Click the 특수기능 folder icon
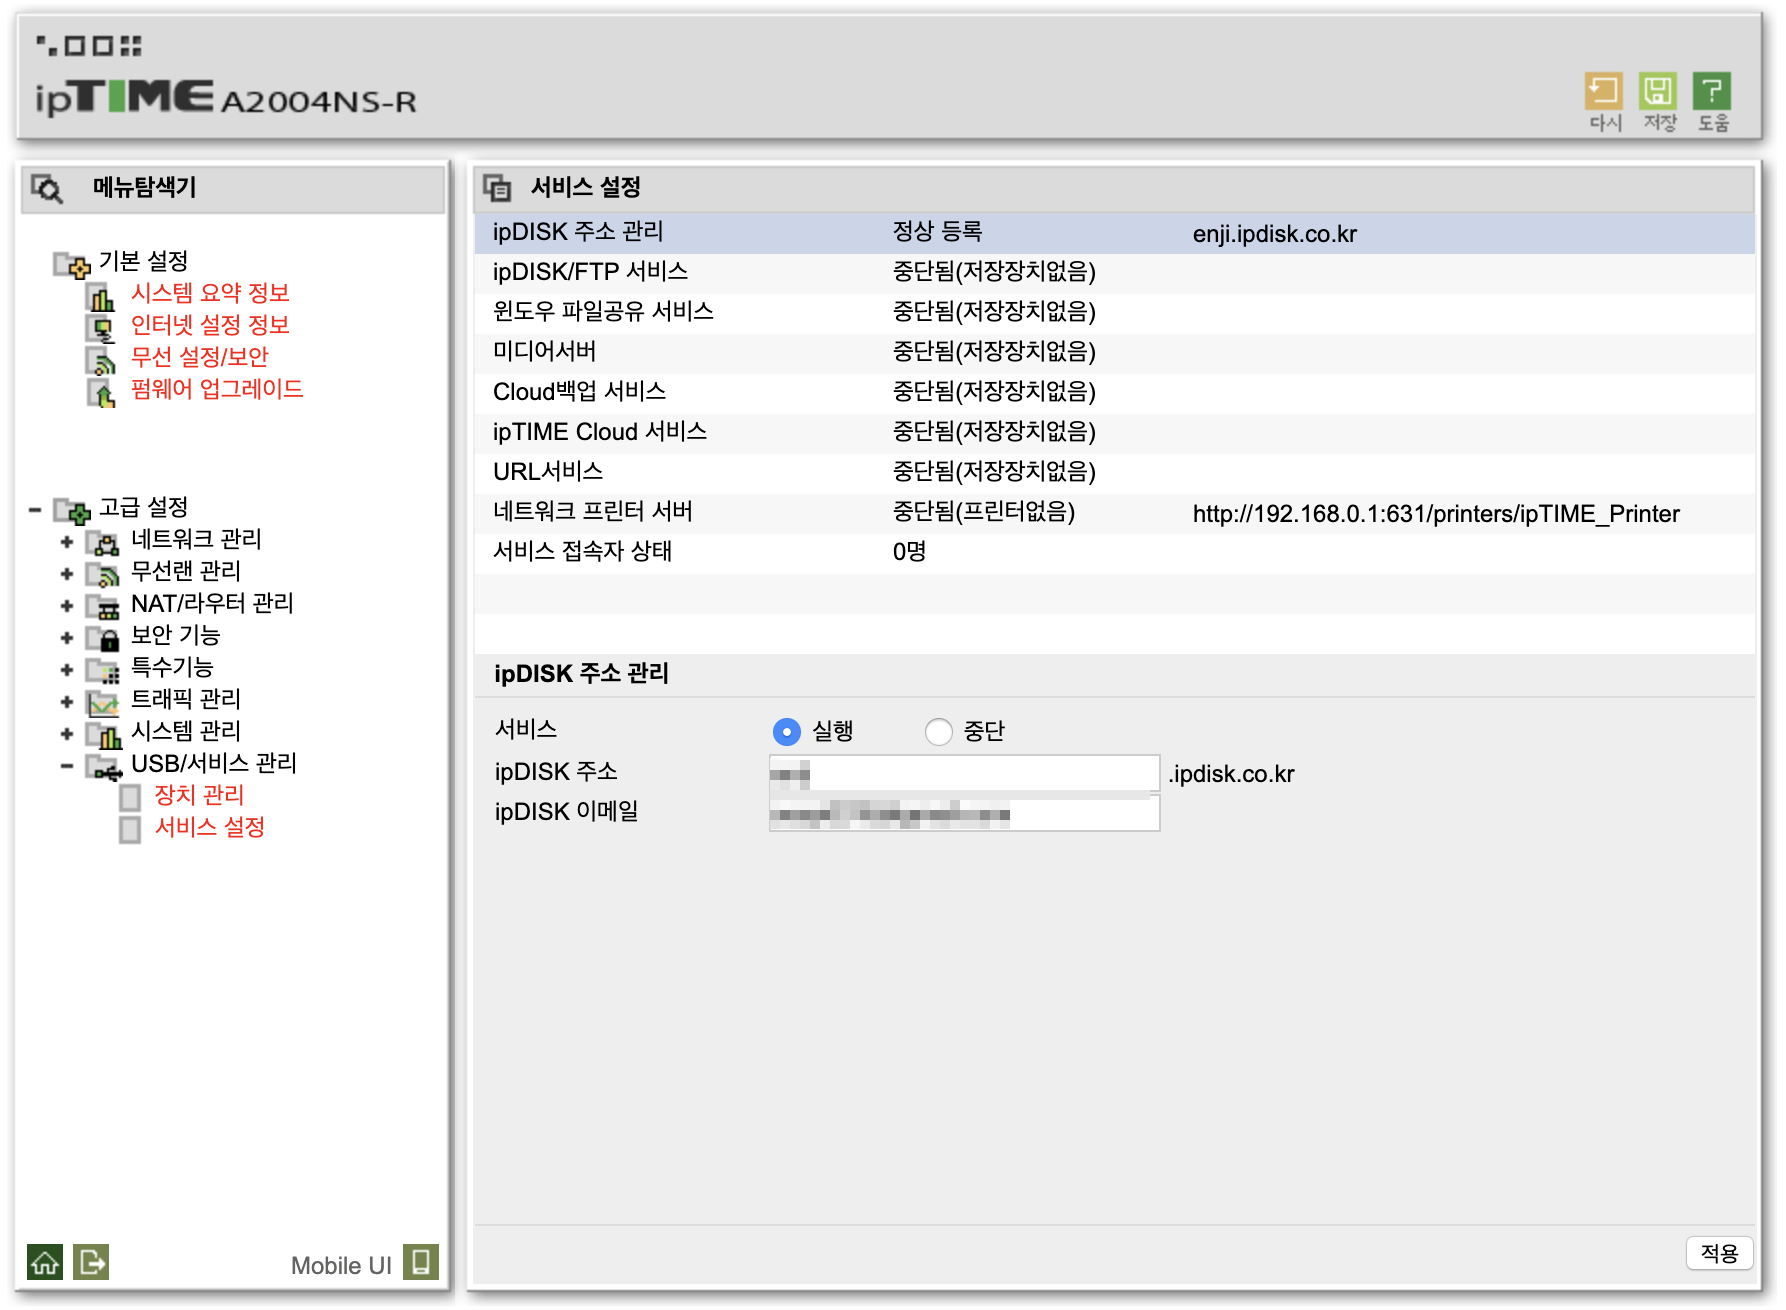Image resolution: width=1786 pixels, height=1310 pixels. [x=103, y=671]
